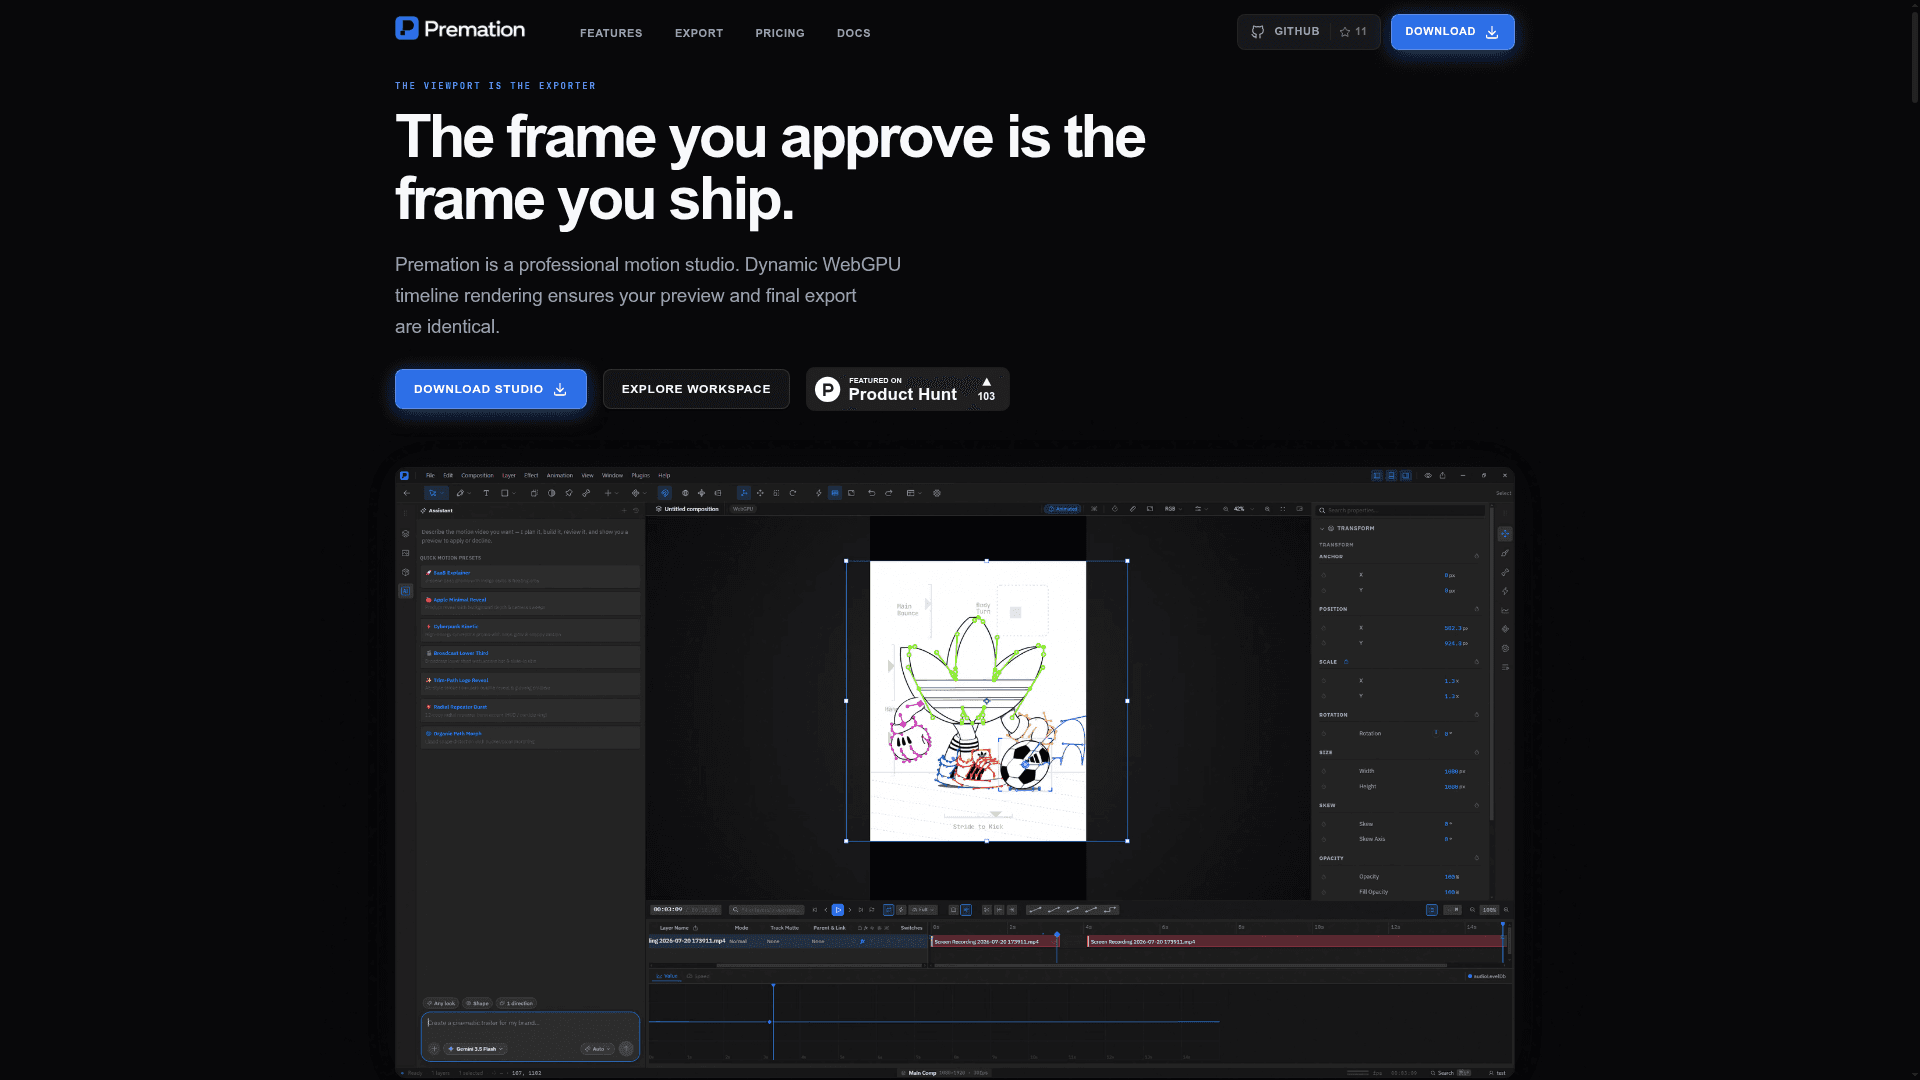Click the timeline Play button
This screenshot has height=1080, width=1920.
click(x=838, y=910)
